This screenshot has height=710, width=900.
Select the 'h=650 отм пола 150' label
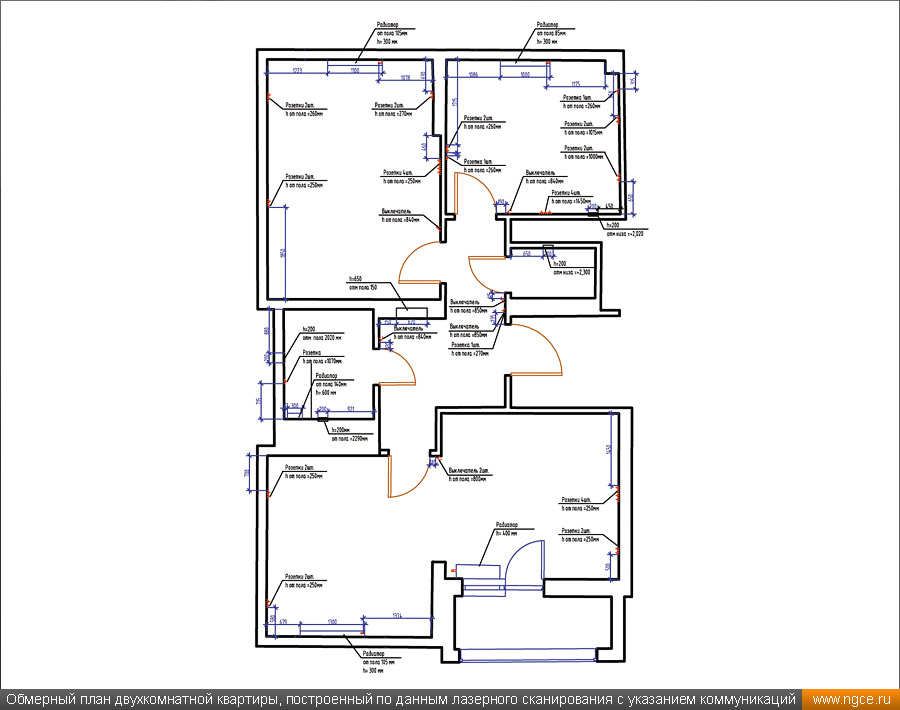pos(362,283)
